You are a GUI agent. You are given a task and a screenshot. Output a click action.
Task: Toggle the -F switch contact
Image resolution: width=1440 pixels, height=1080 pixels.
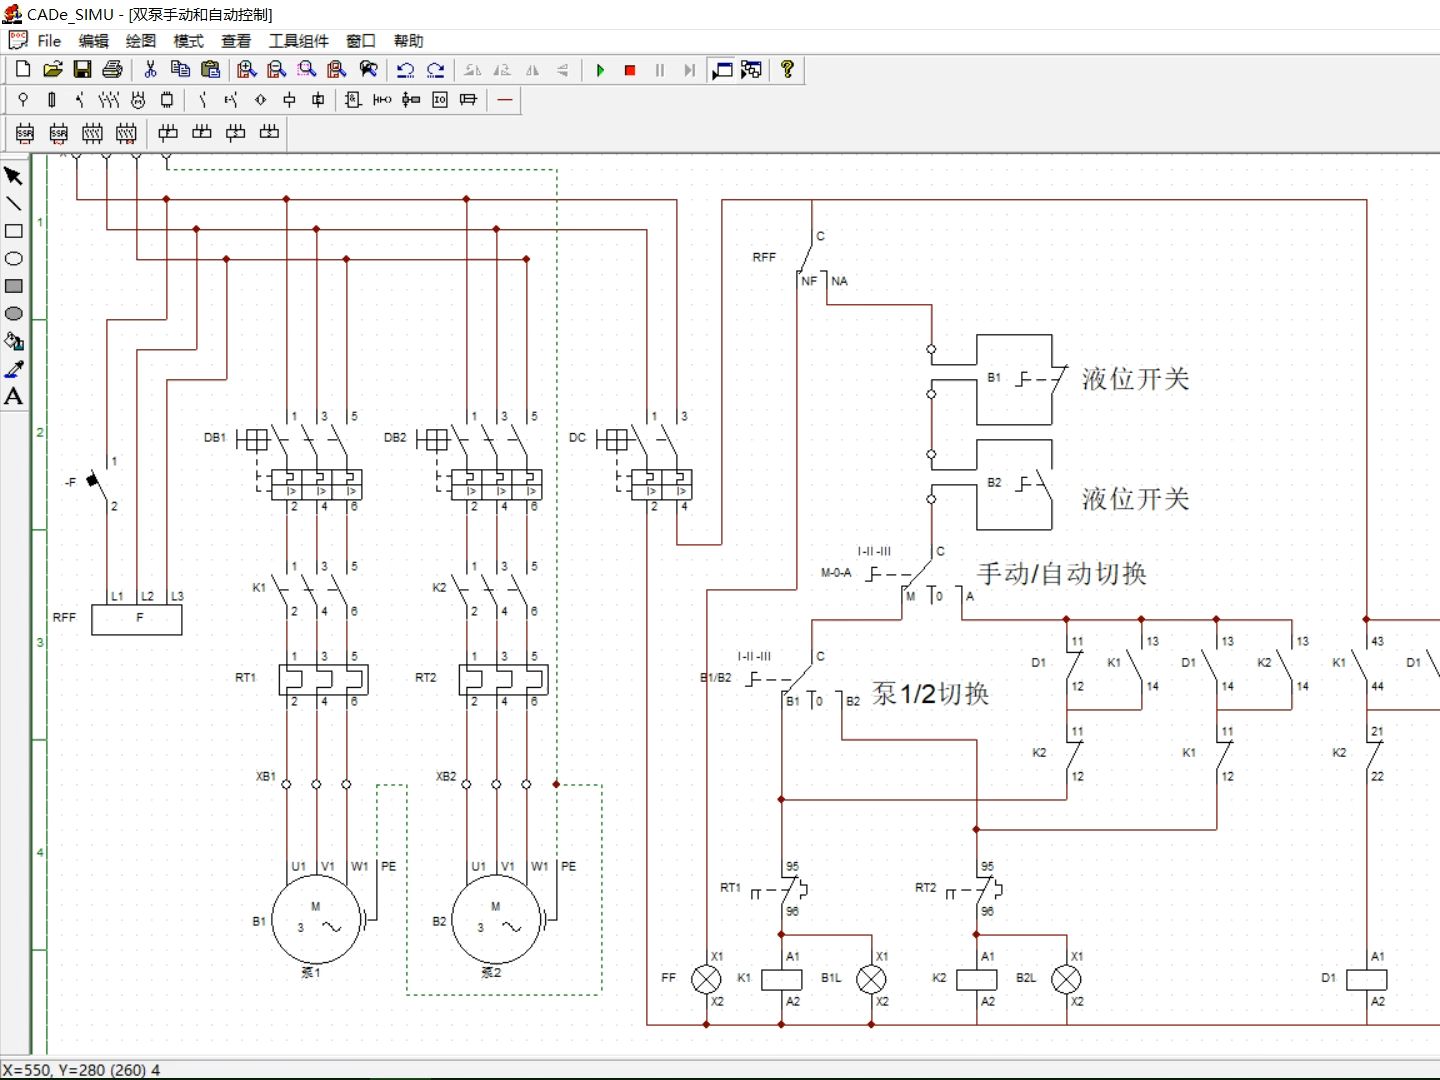click(x=94, y=480)
